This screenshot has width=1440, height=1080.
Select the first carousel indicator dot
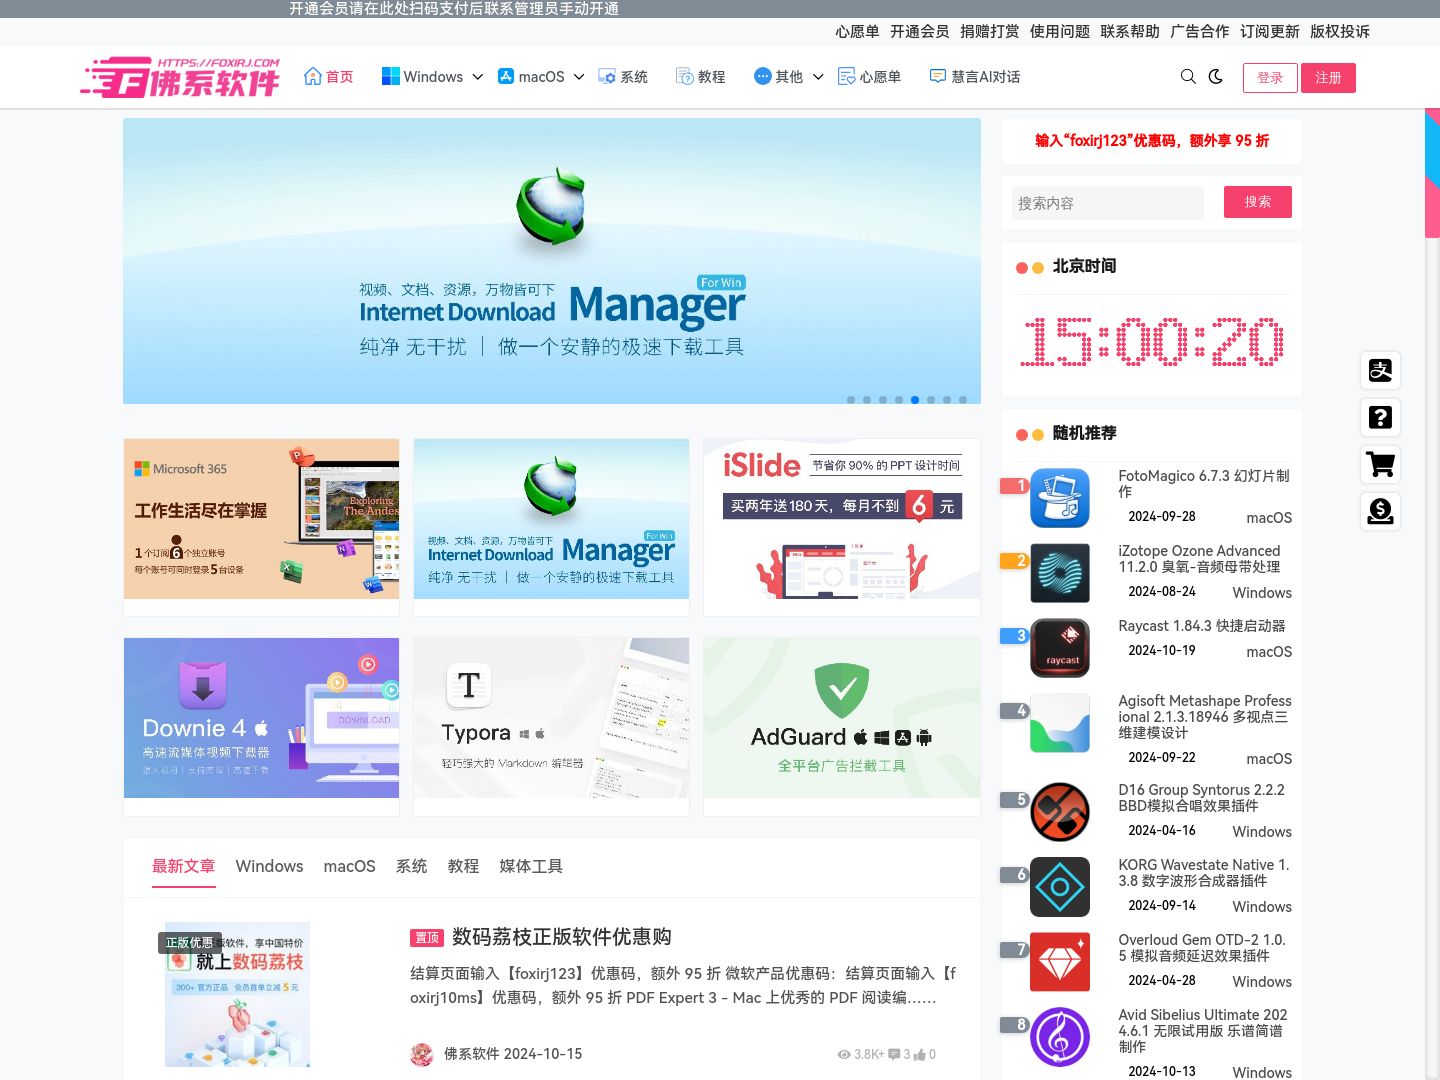851,400
